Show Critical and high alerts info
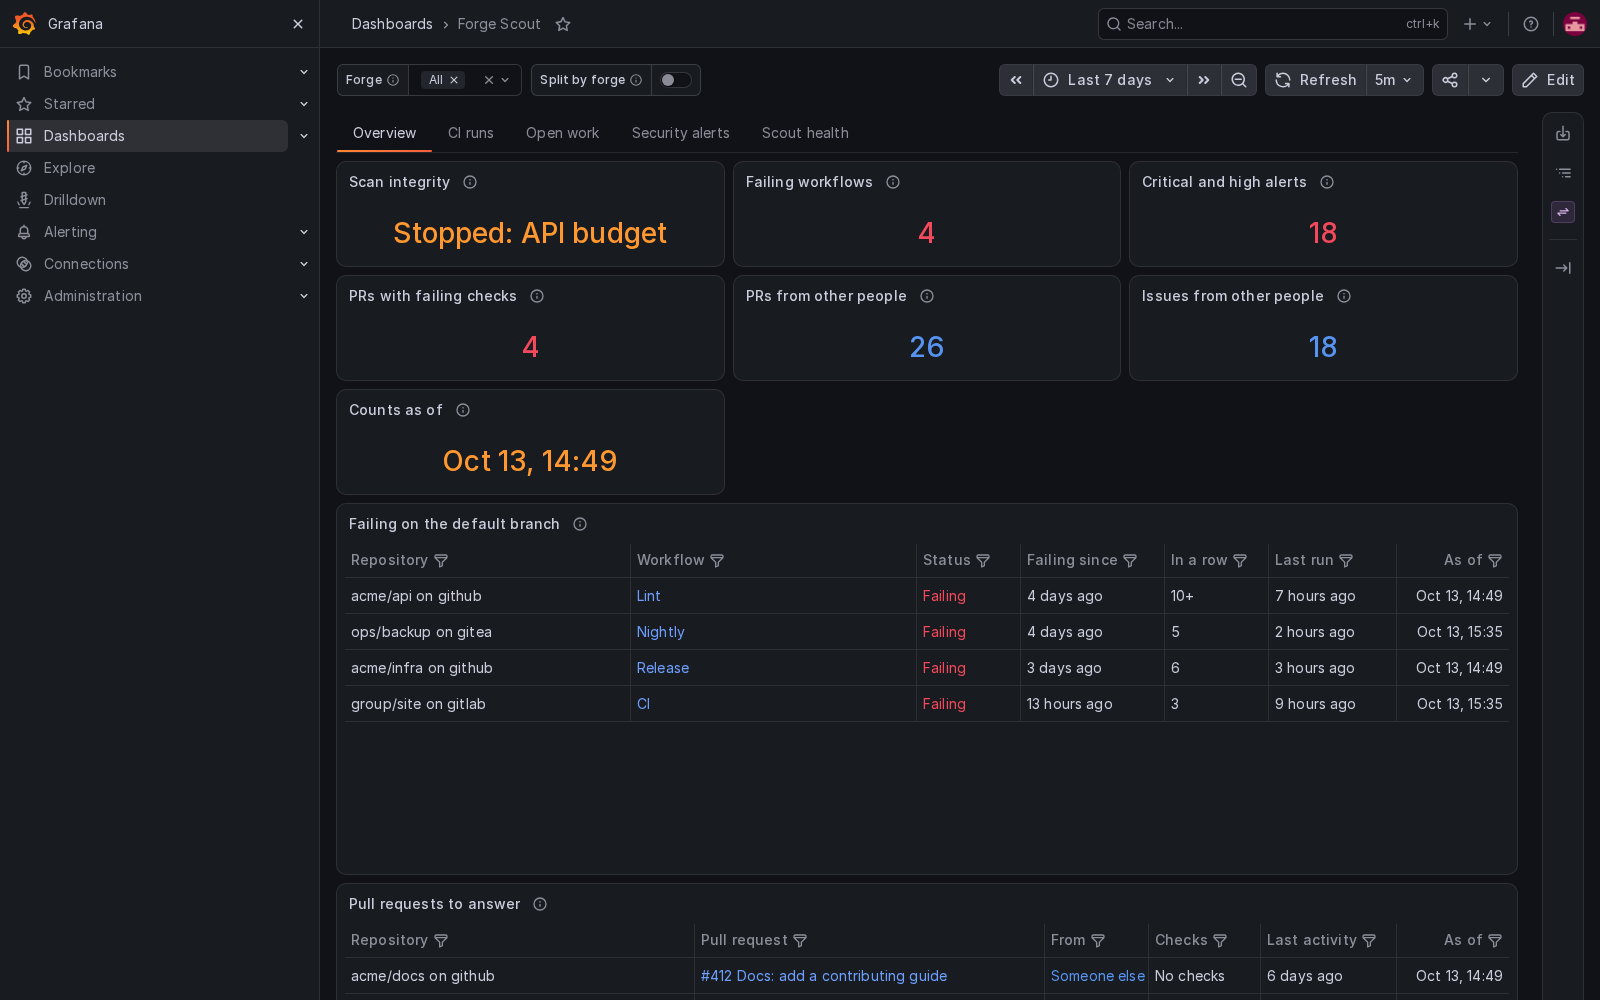This screenshot has width=1600, height=1000. [x=1327, y=182]
